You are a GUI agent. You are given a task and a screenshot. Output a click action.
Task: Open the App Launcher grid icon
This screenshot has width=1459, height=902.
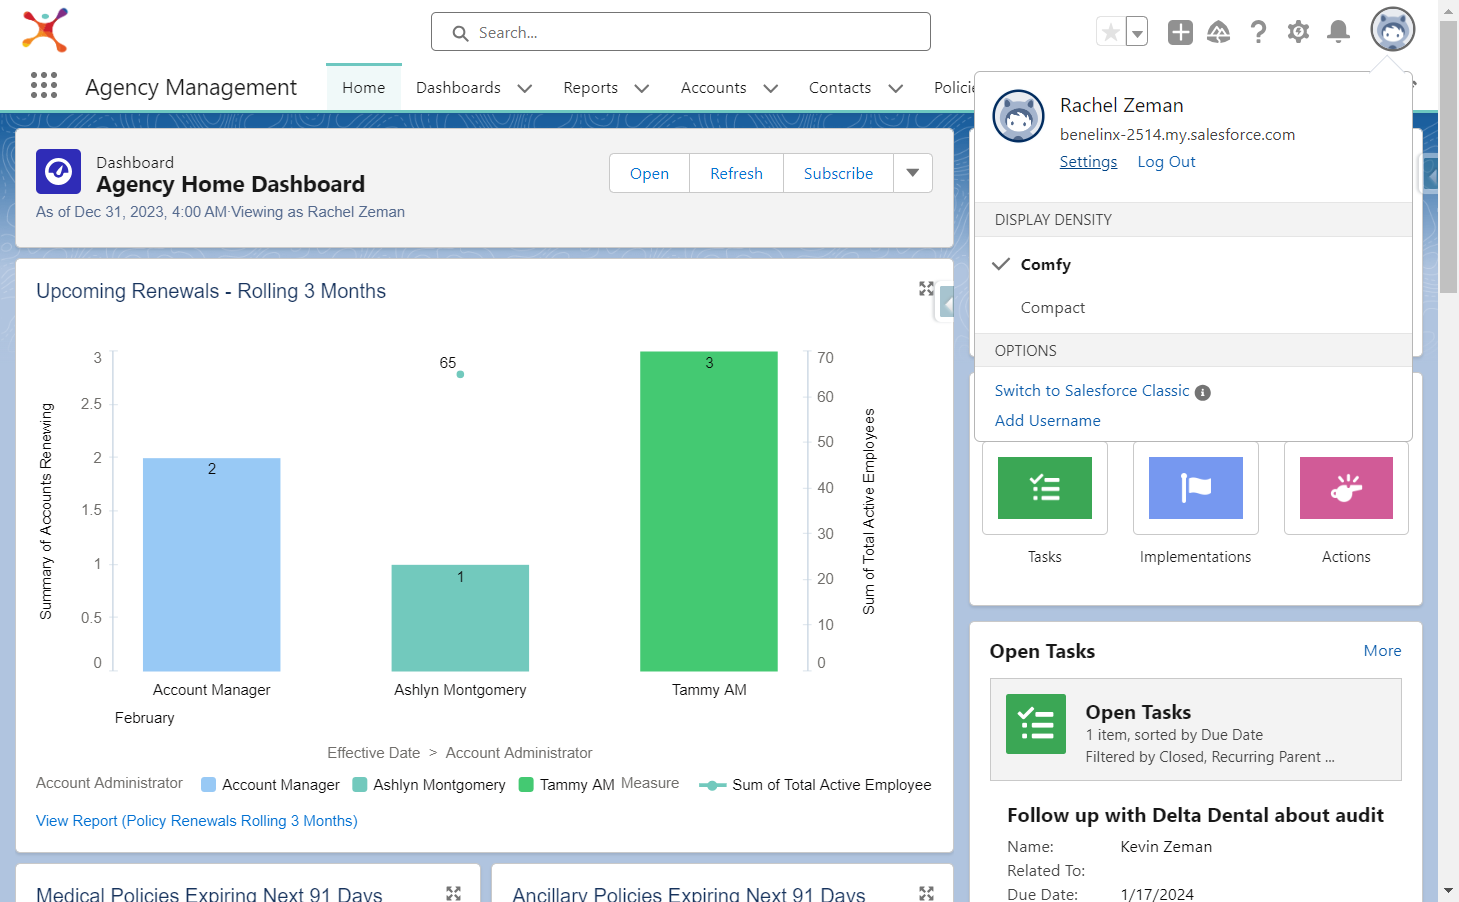pyautogui.click(x=44, y=86)
